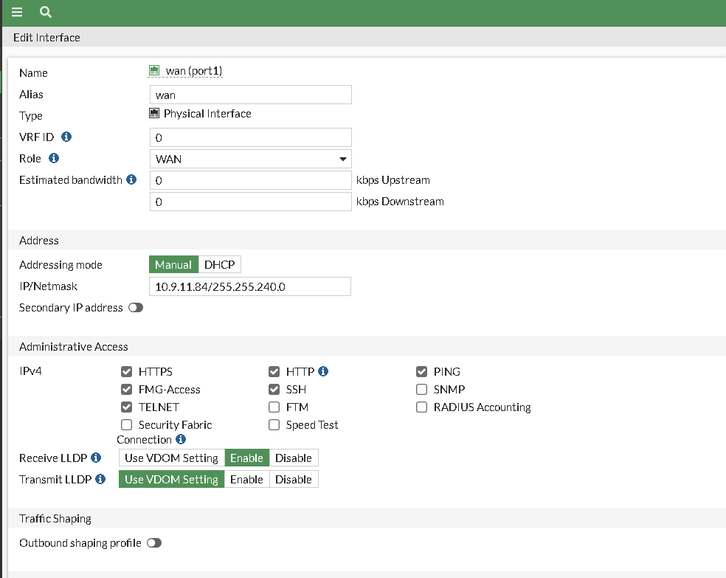The width and height of the screenshot is (726, 578).
Task: Open the hamburger navigation menu
Action: click(17, 12)
